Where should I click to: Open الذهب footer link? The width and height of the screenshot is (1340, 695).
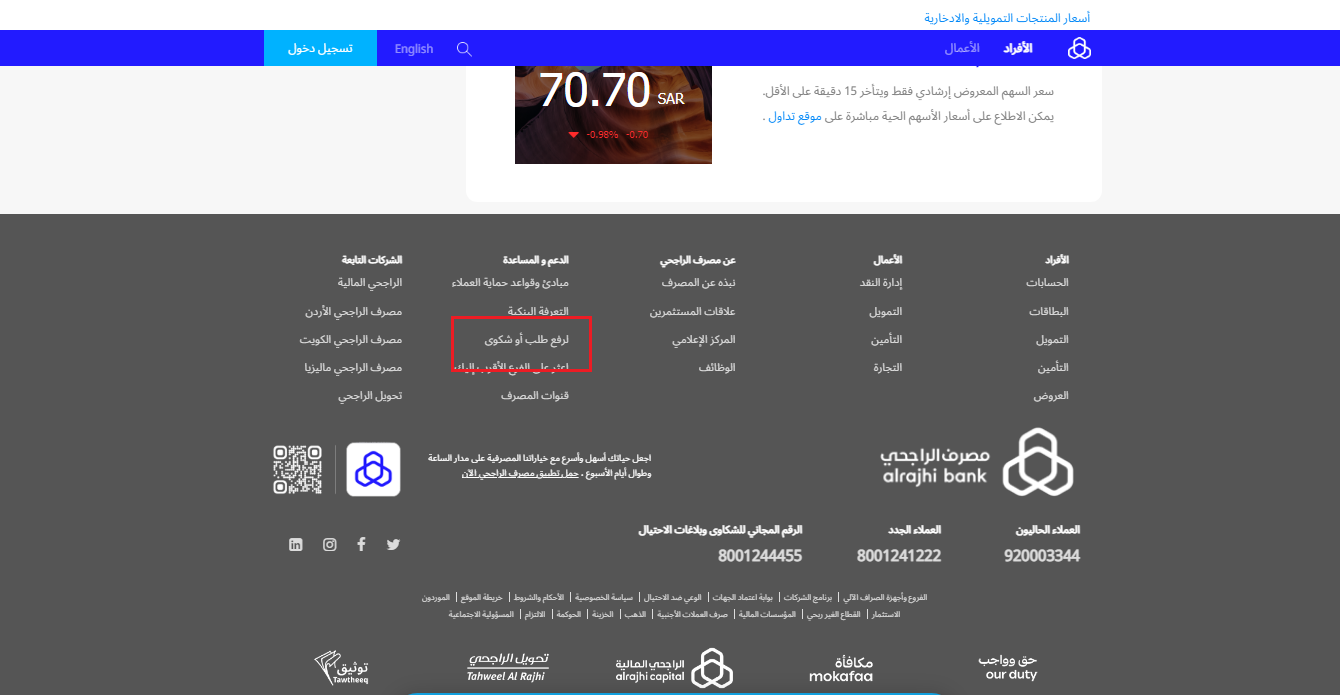pyautogui.click(x=636, y=614)
